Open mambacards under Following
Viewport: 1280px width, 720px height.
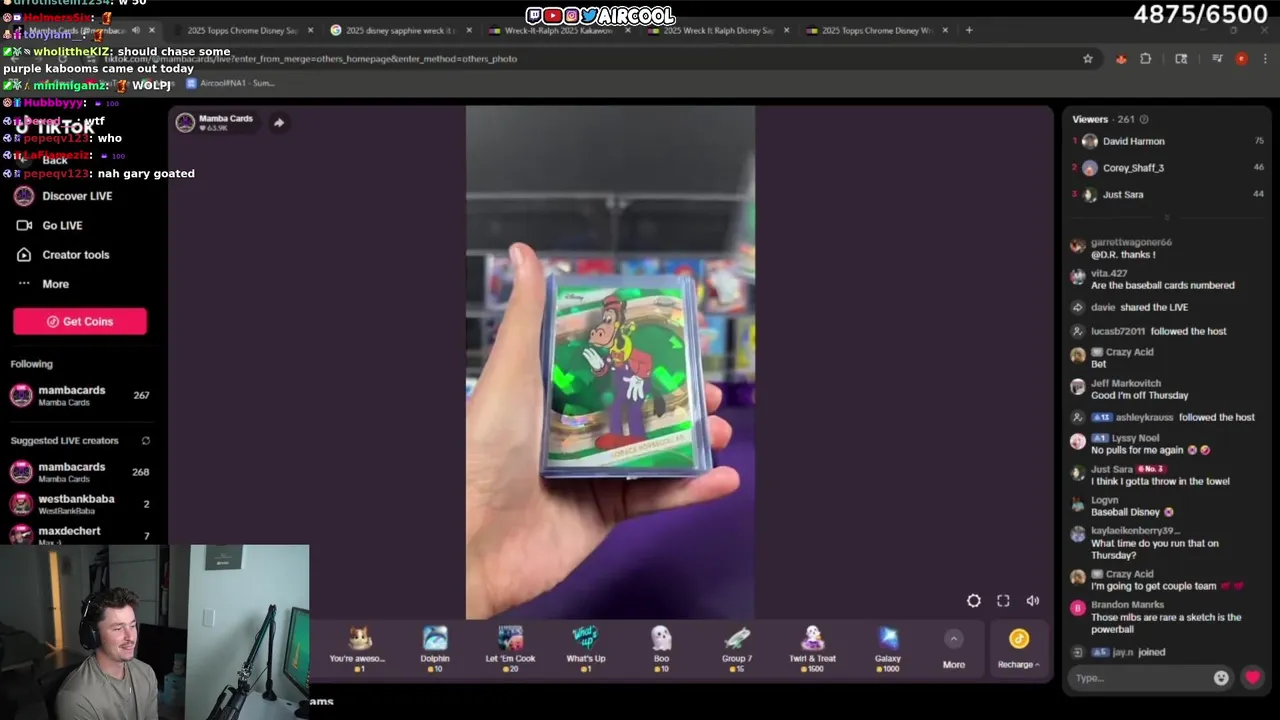tap(80, 395)
